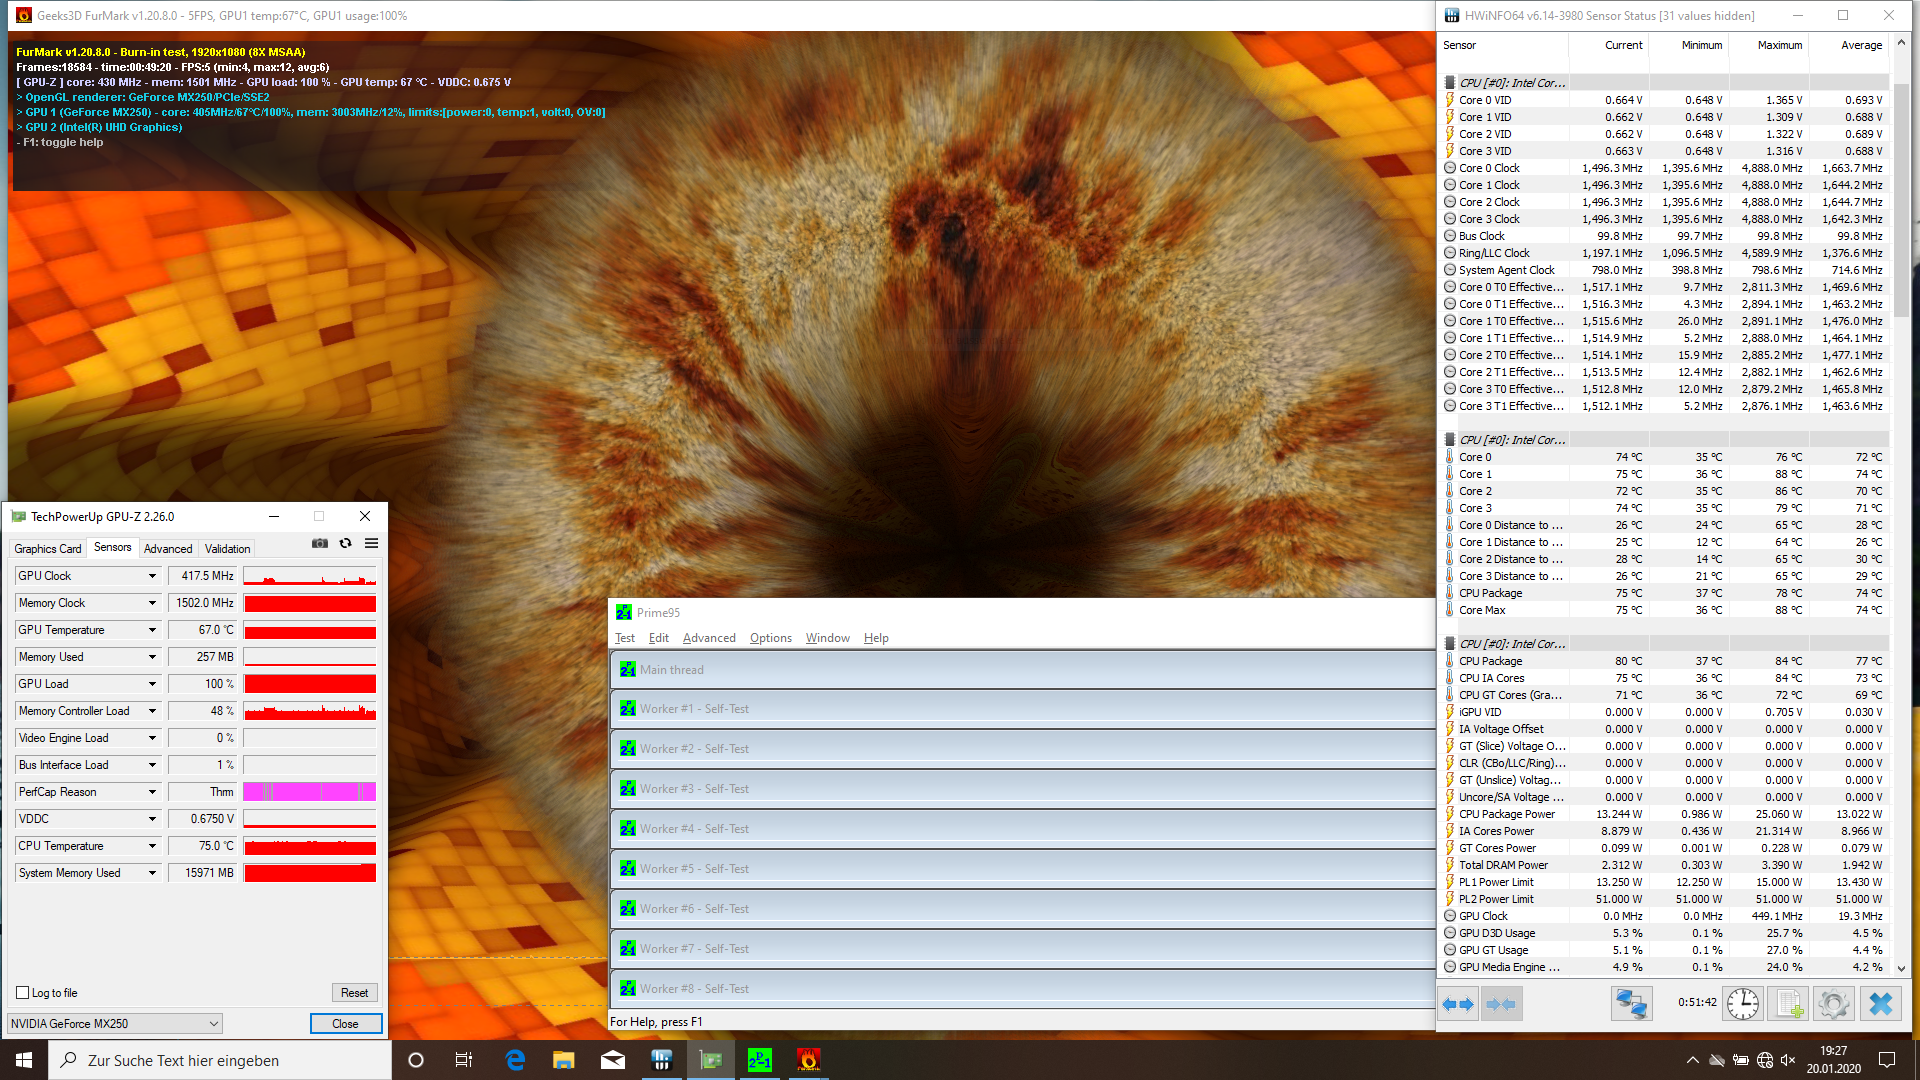Open HWiNFO settings gear icon
The width and height of the screenshot is (1920, 1080).
click(x=1834, y=1003)
